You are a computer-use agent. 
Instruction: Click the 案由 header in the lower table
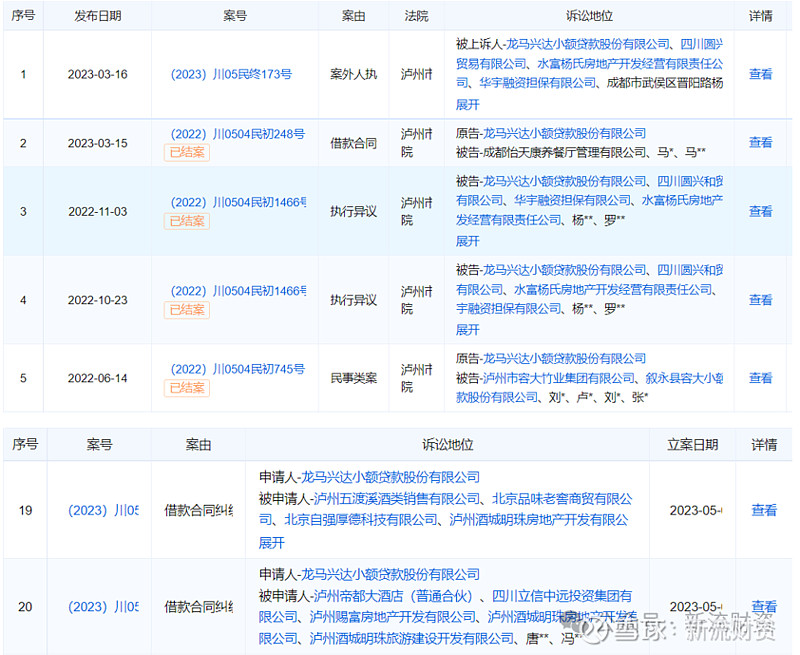198,444
